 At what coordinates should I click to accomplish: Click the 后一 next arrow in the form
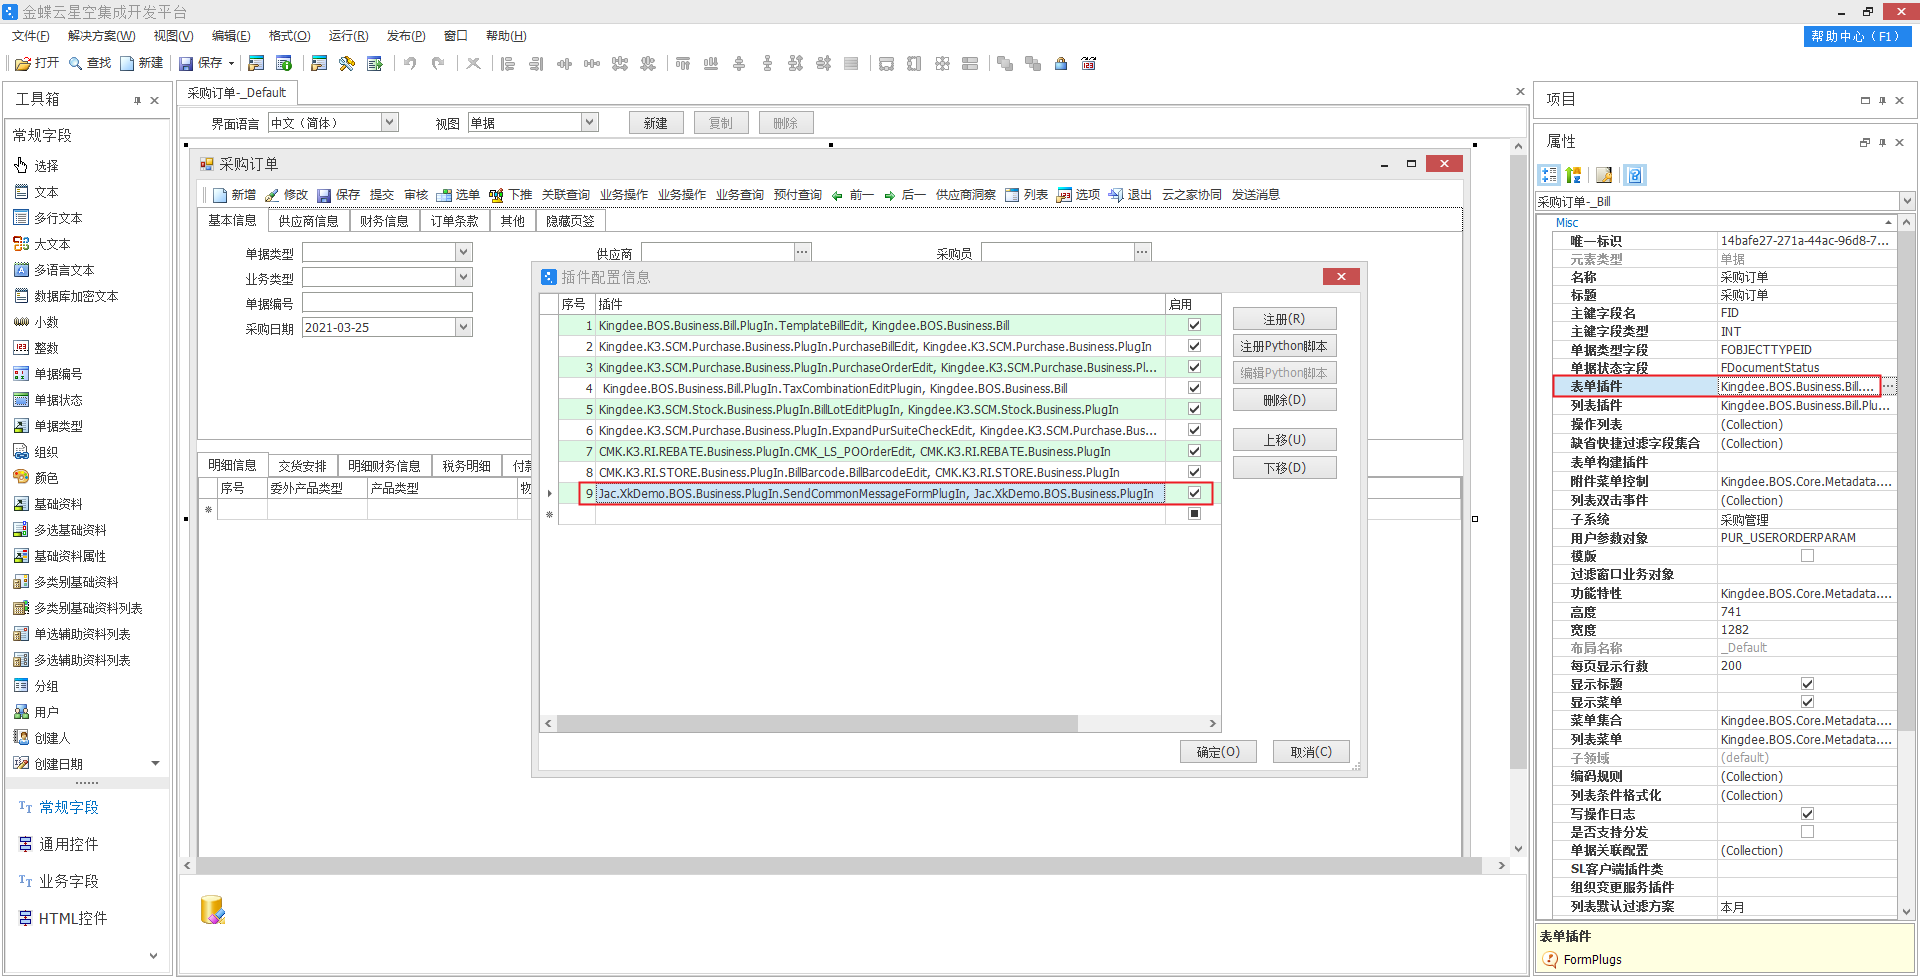click(x=889, y=195)
